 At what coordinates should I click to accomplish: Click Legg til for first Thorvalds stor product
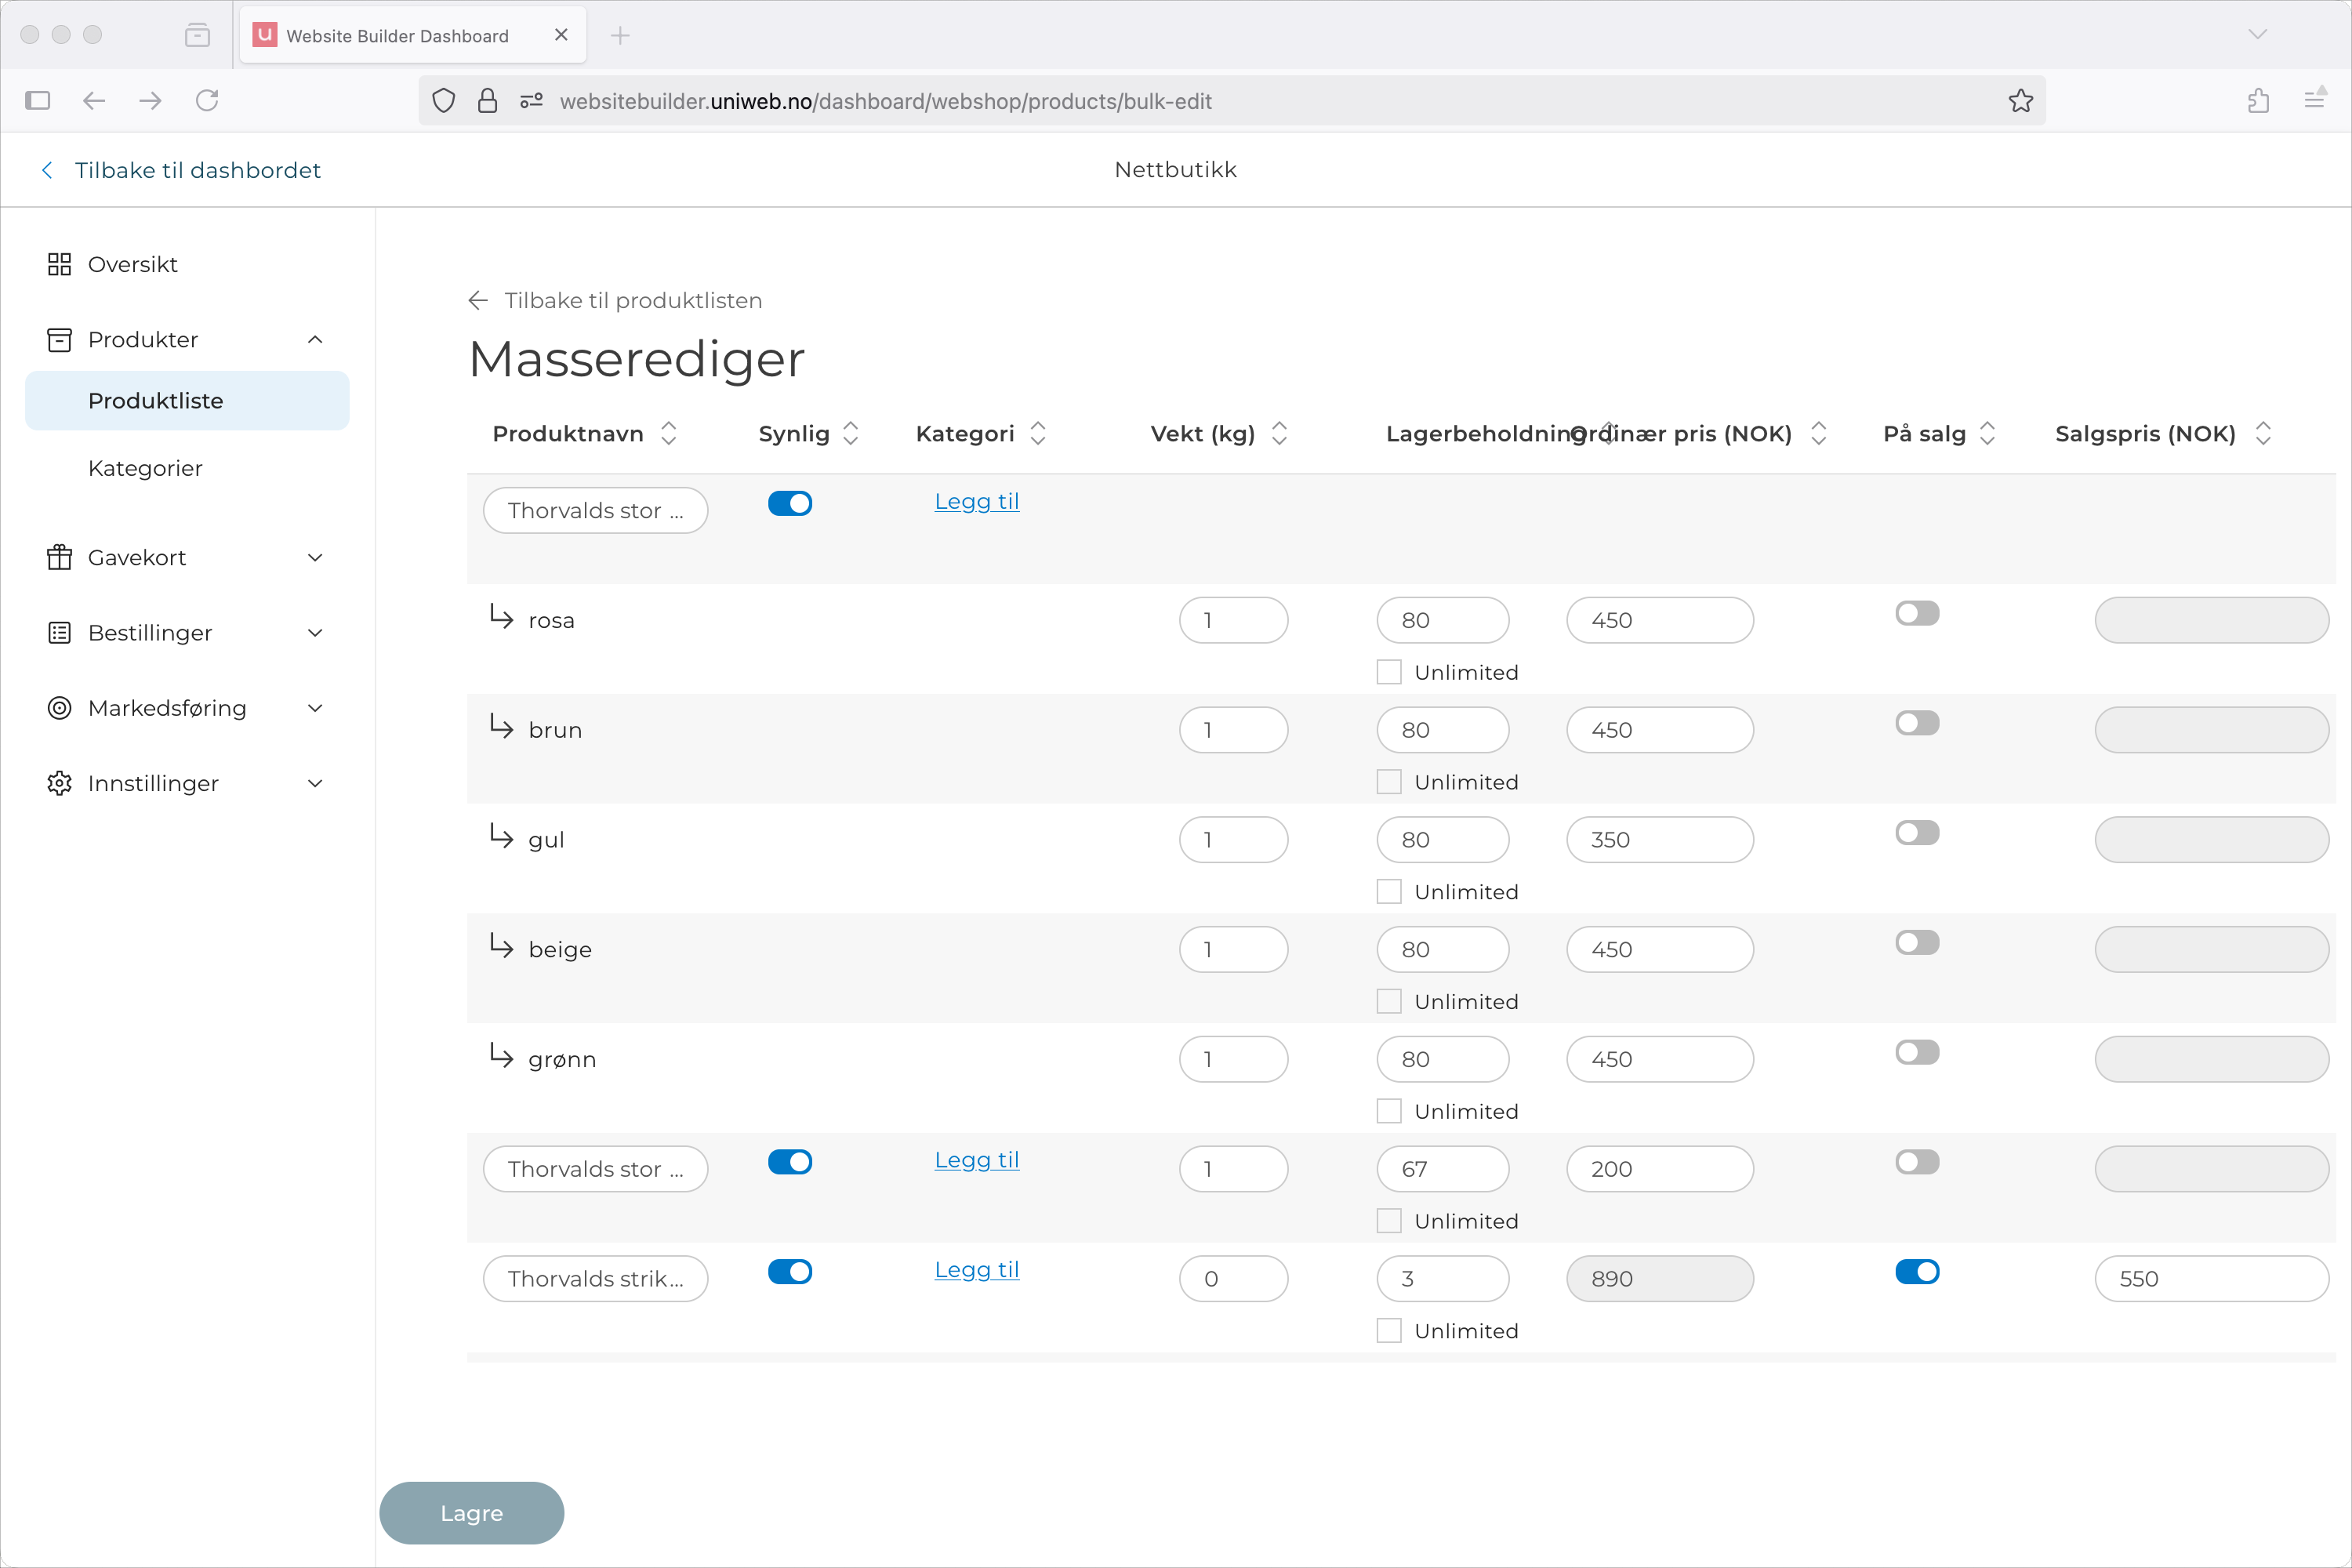pyautogui.click(x=977, y=501)
